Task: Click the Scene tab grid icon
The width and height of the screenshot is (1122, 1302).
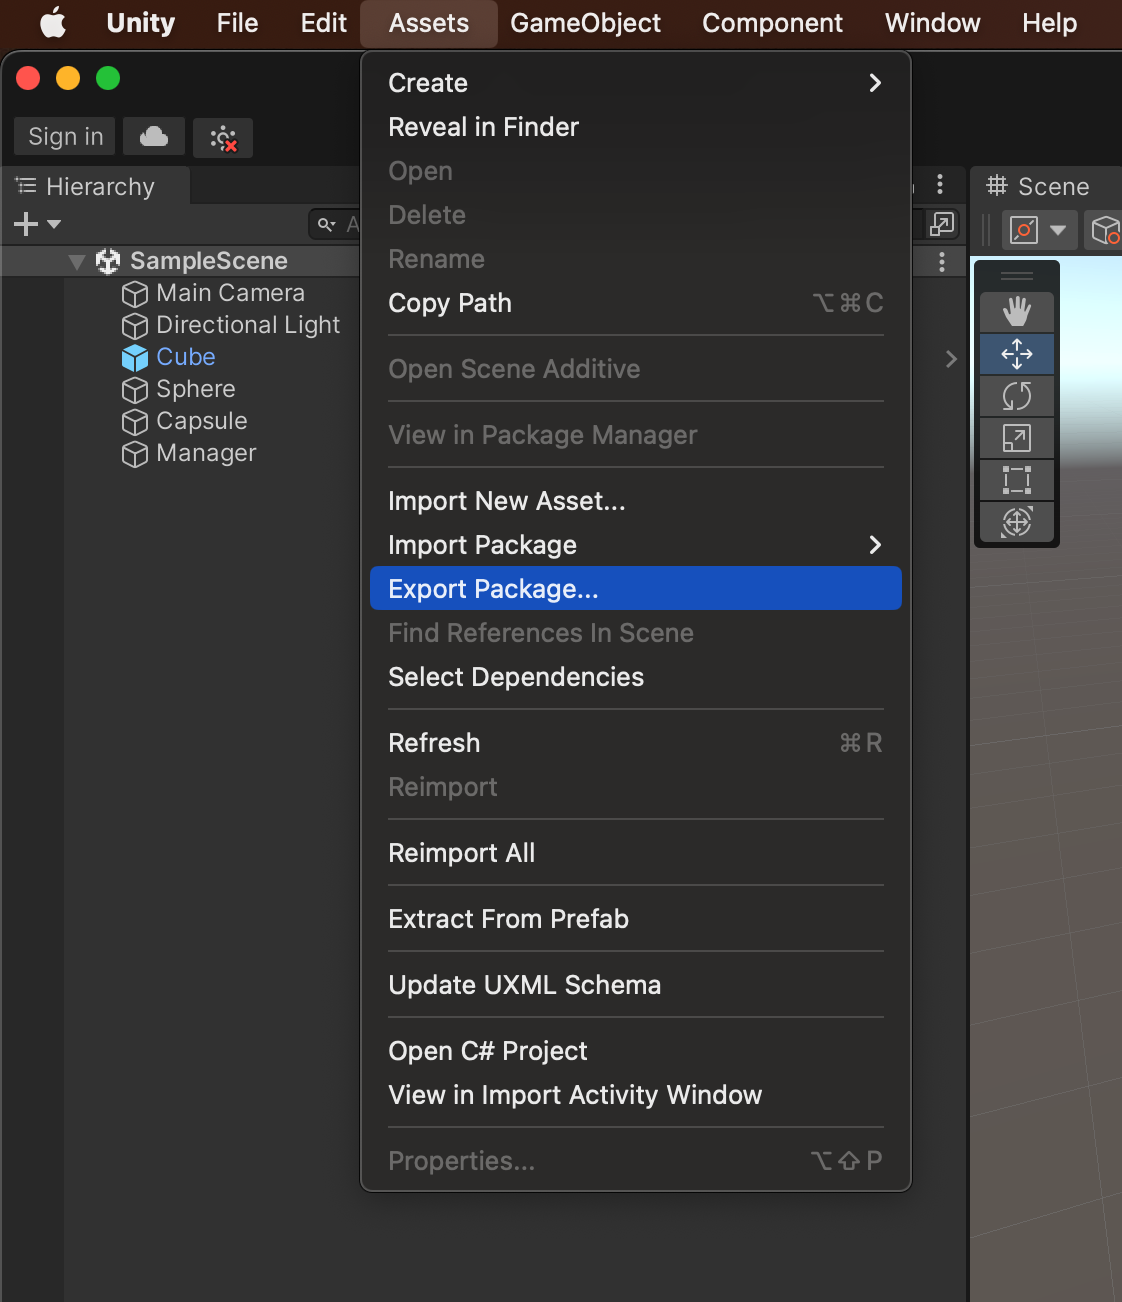Action: (997, 186)
